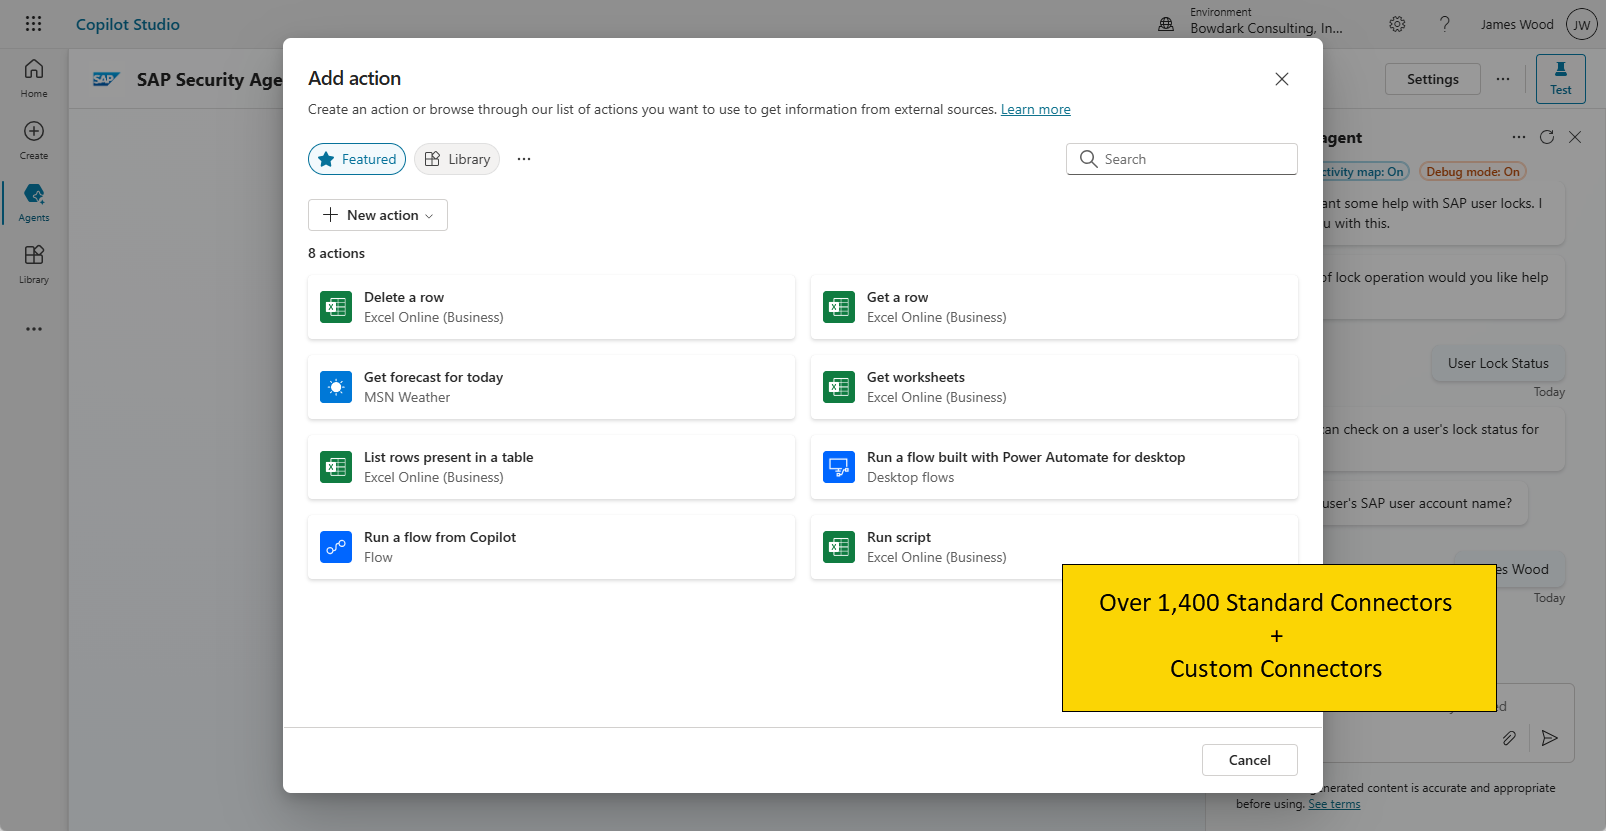Click the User Lock Status message
1606x831 pixels.
click(1498, 363)
